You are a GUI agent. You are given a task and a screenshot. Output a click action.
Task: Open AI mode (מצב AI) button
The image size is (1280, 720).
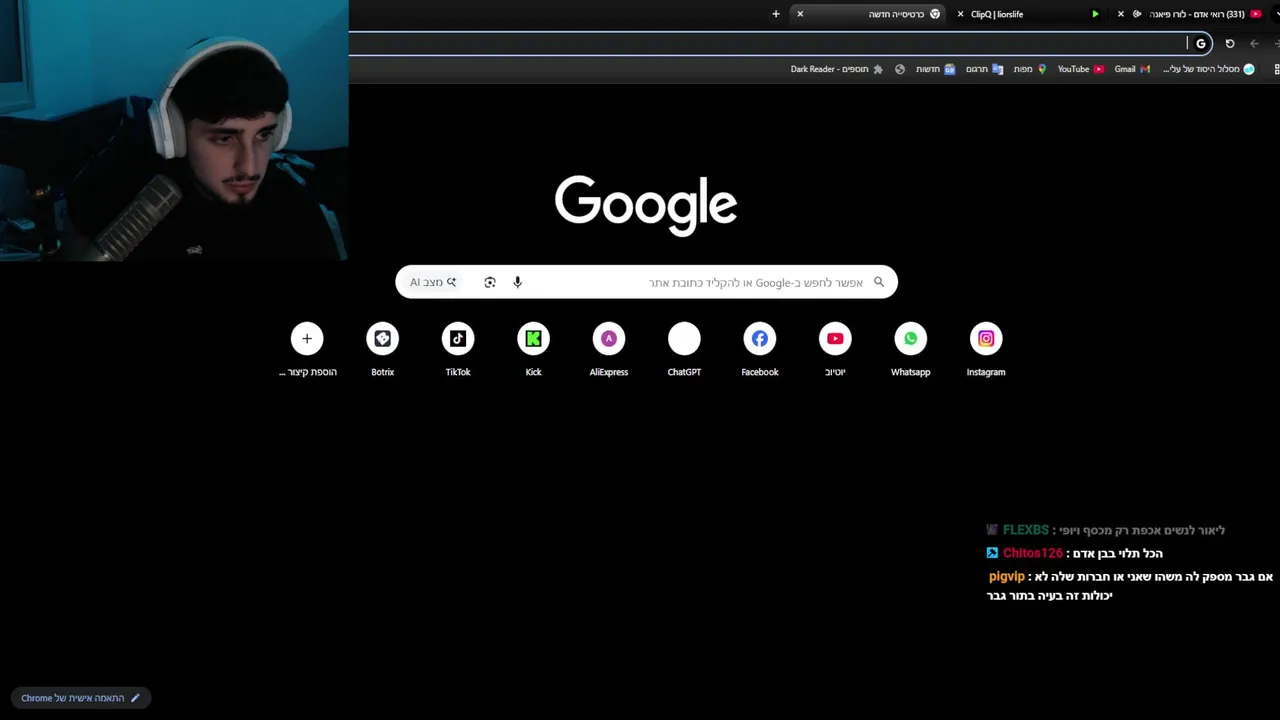click(x=433, y=282)
